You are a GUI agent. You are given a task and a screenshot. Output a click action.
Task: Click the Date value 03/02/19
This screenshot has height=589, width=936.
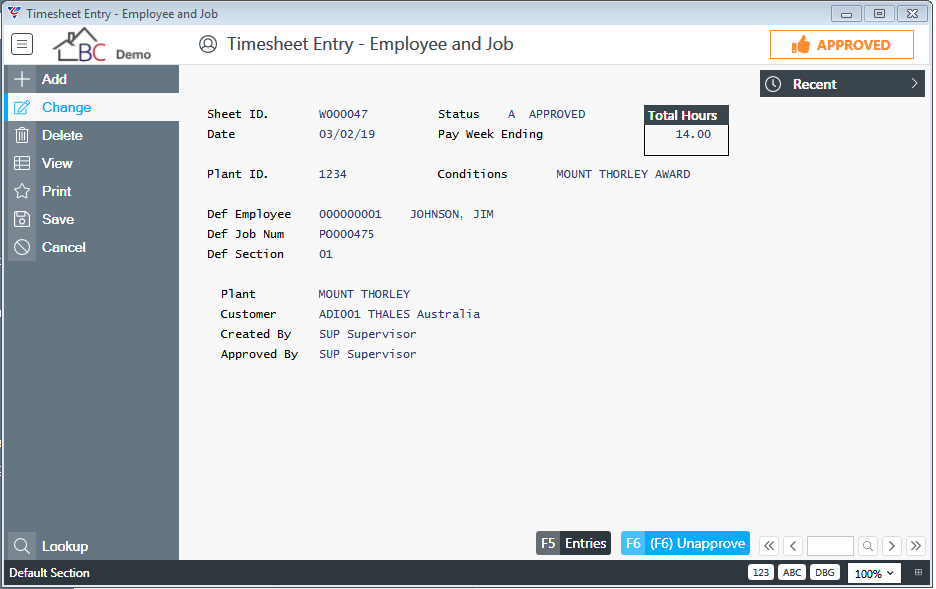click(347, 134)
